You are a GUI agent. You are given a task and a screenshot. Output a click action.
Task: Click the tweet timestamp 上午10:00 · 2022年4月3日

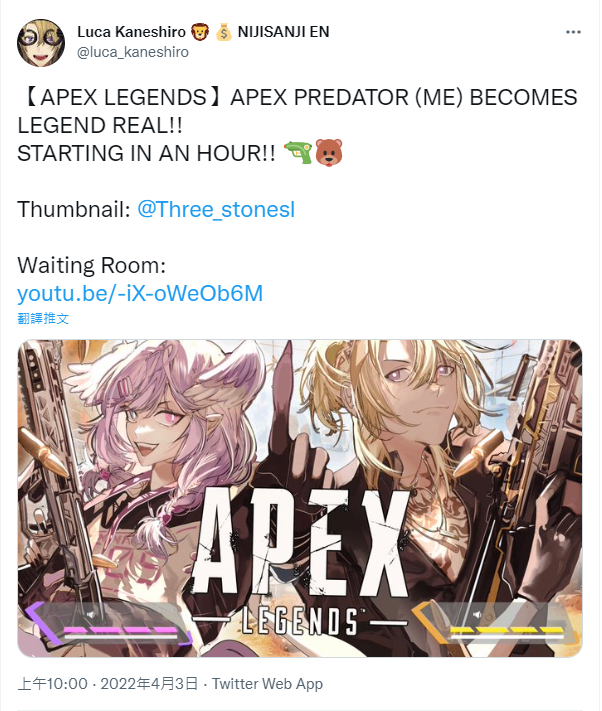108,683
